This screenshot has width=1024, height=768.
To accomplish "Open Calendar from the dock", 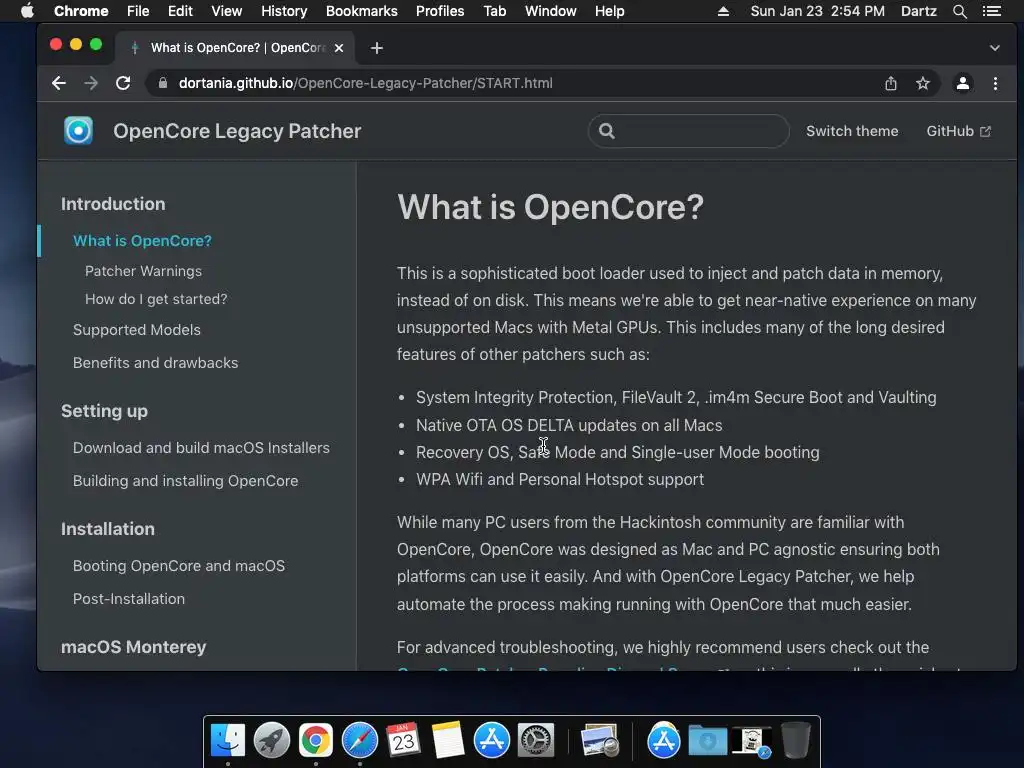I will coord(403,741).
